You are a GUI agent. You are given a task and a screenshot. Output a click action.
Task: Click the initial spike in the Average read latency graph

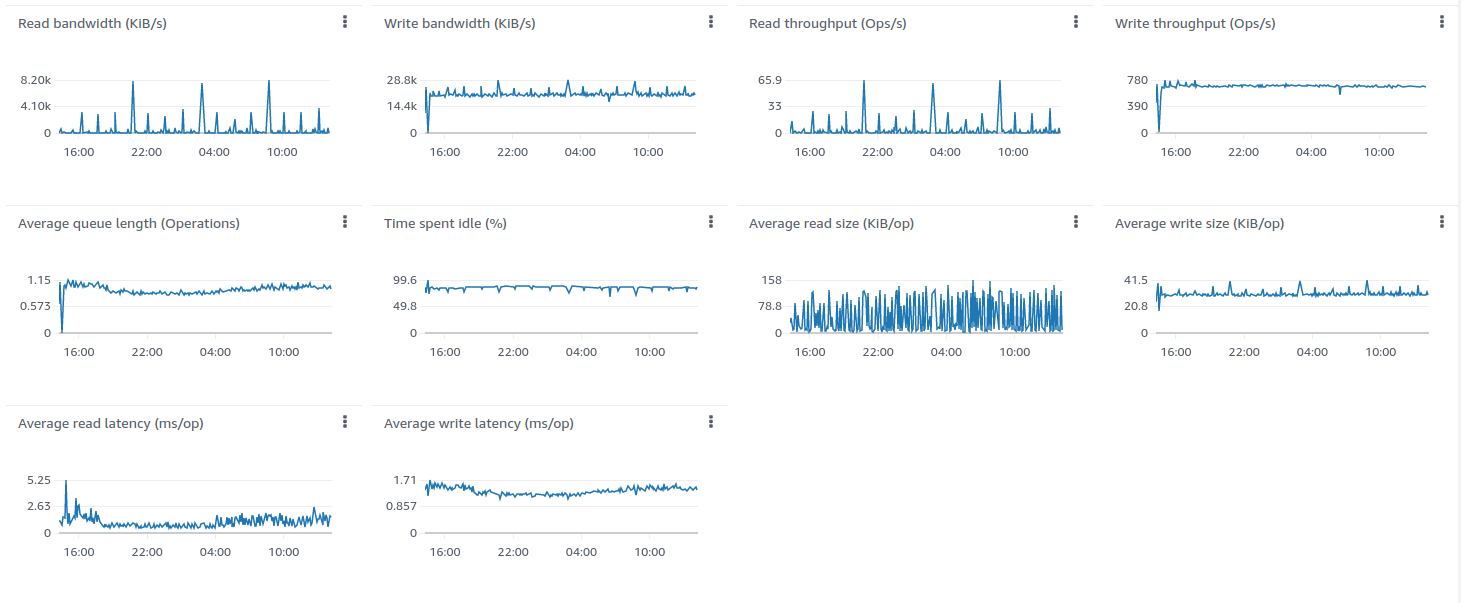(66, 483)
